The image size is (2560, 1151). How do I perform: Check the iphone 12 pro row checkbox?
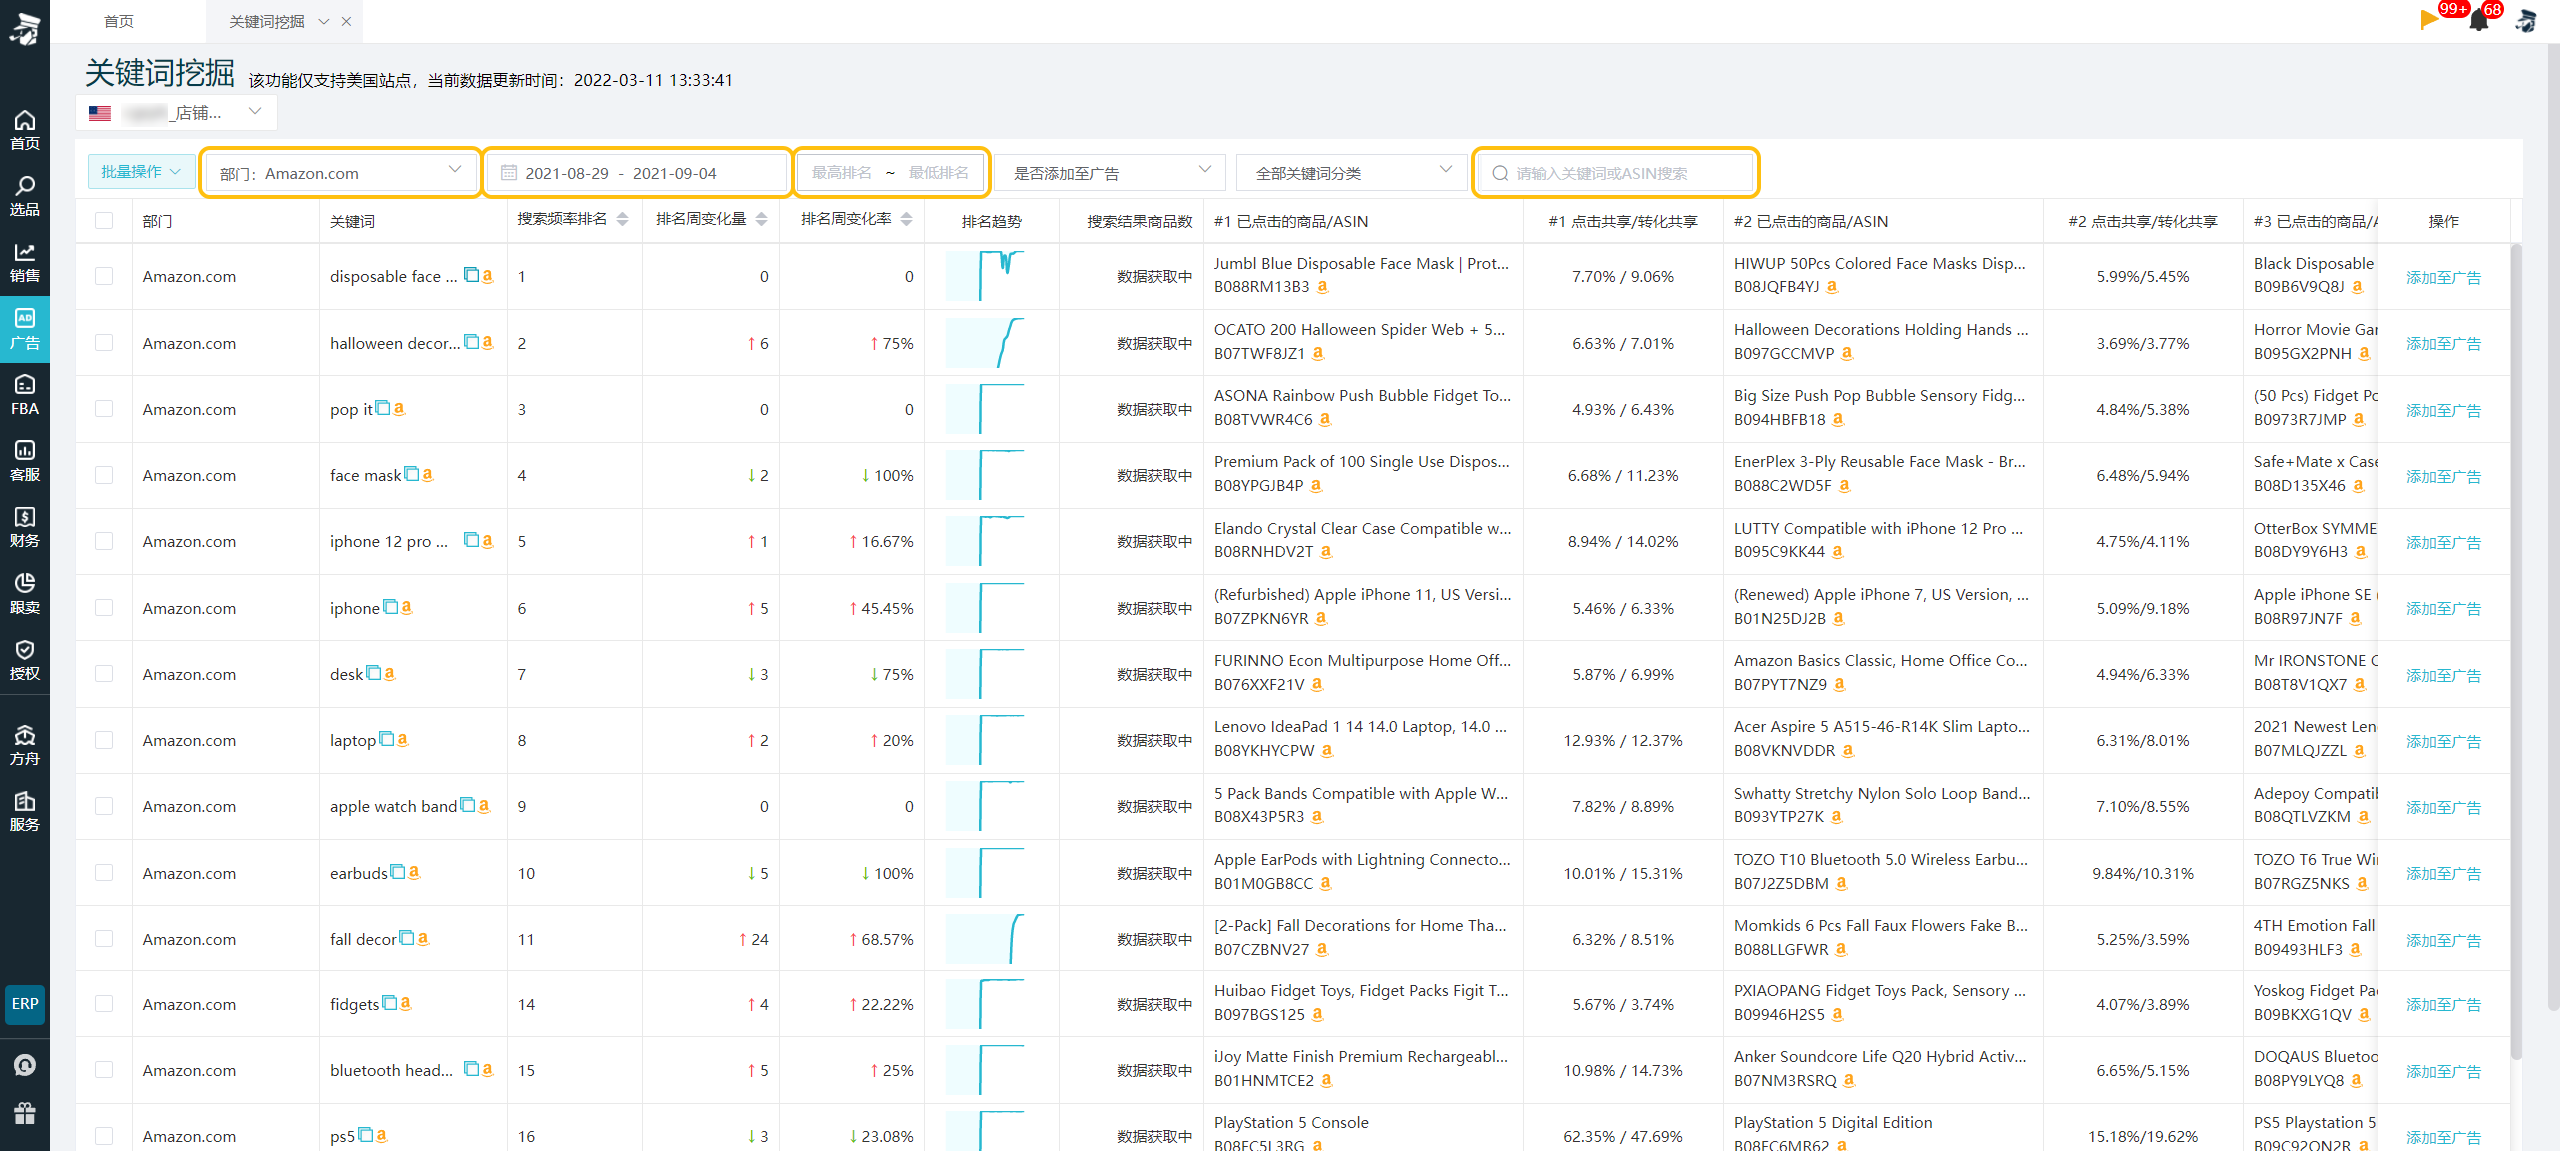(x=104, y=541)
